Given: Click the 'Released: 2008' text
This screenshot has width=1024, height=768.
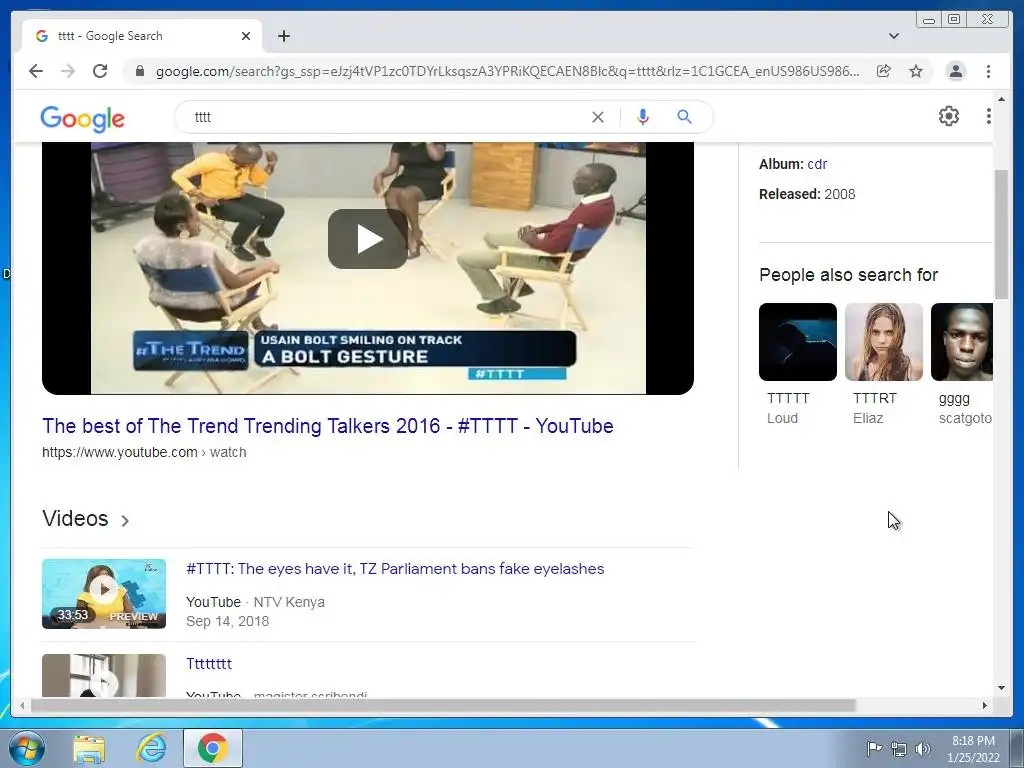Looking at the screenshot, I should (807, 194).
